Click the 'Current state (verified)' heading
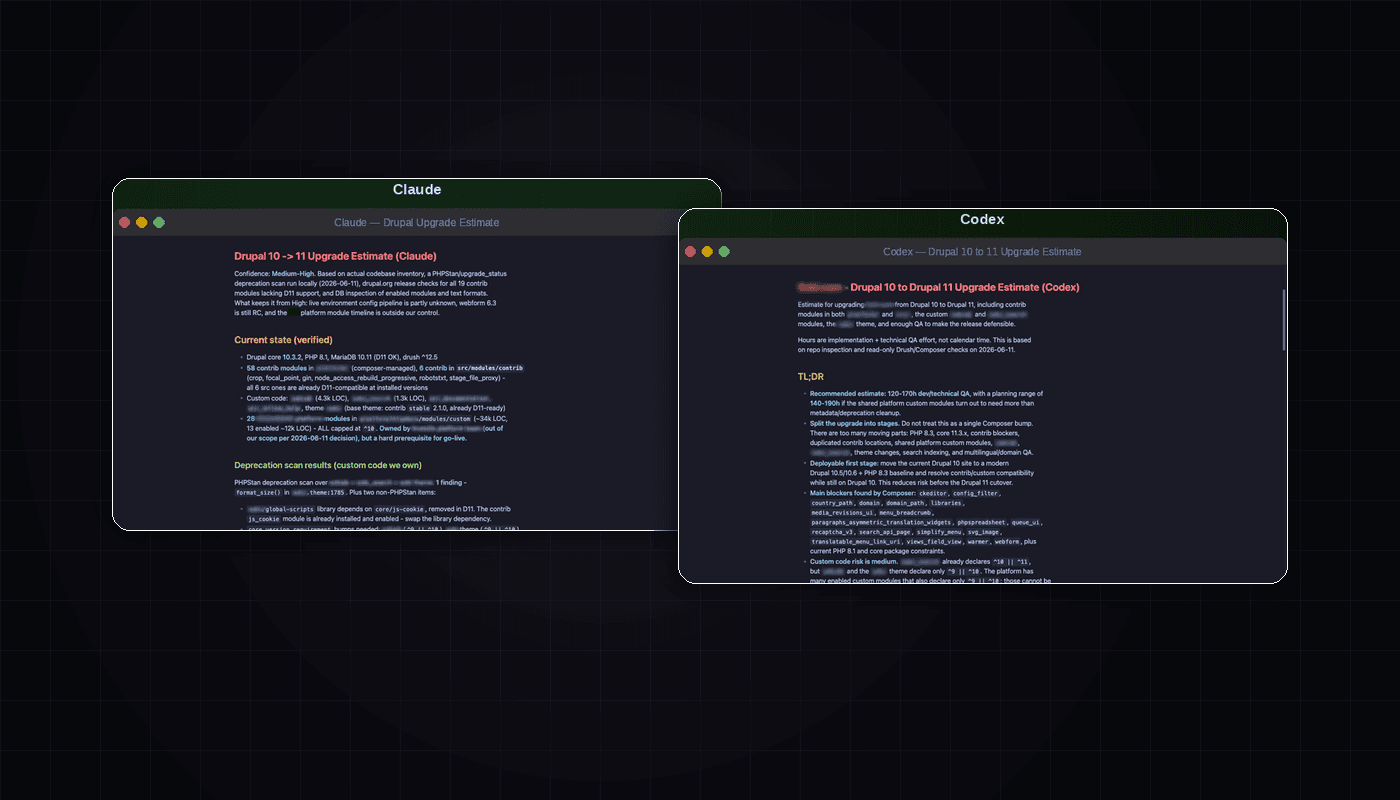The width and height of the screenshot is (1400, 800). (283, 340)
